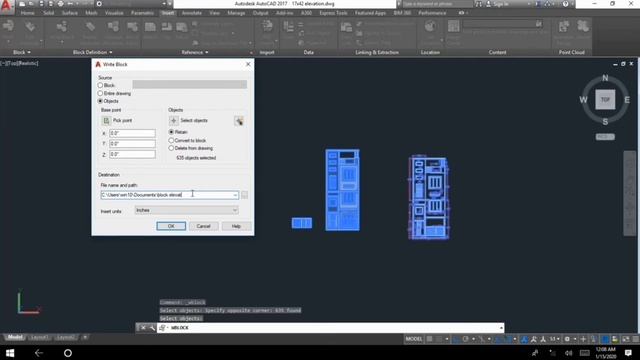Expand the Block panel dropdown
Viewport: 640px width, 360px height.
point(22,52)
